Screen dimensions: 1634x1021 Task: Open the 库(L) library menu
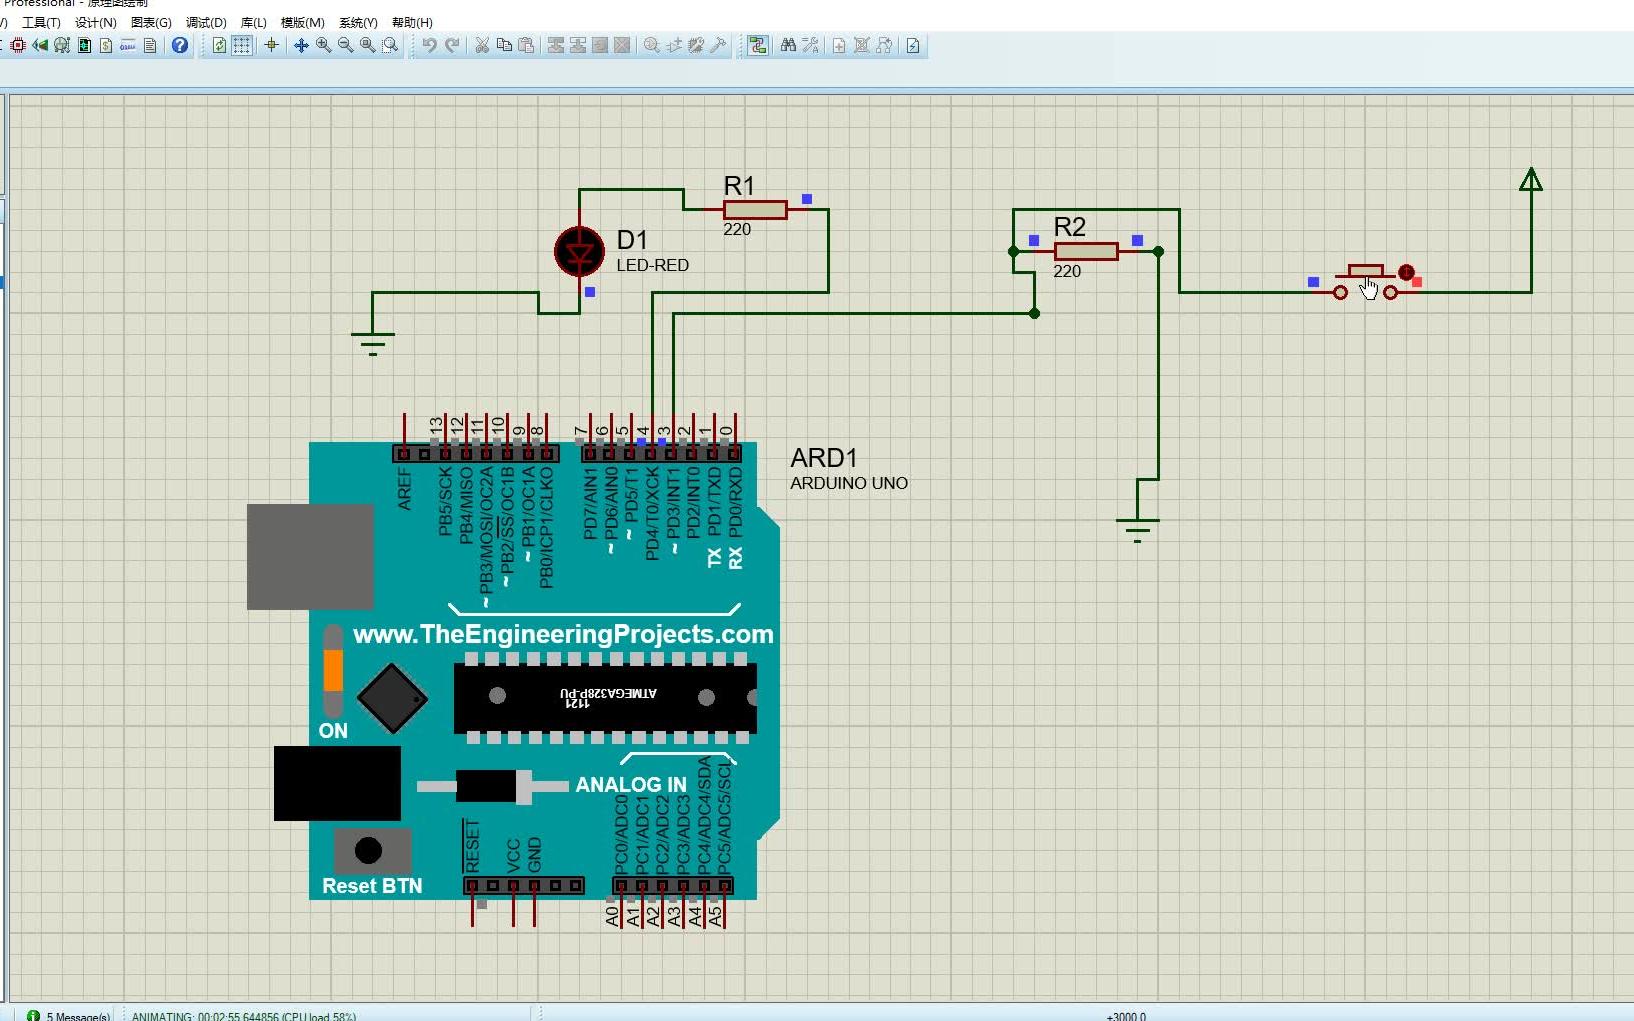point(252,22)
